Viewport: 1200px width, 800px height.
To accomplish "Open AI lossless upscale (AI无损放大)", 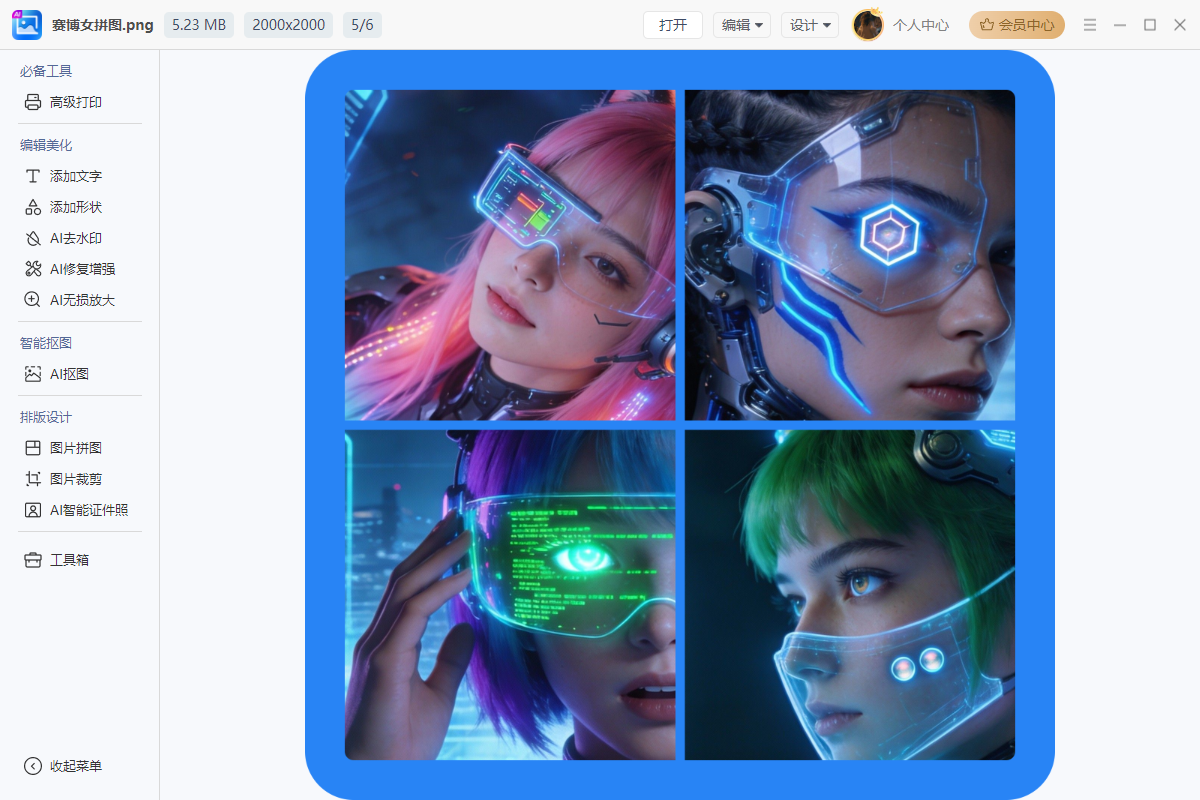I will coord(82,300).
